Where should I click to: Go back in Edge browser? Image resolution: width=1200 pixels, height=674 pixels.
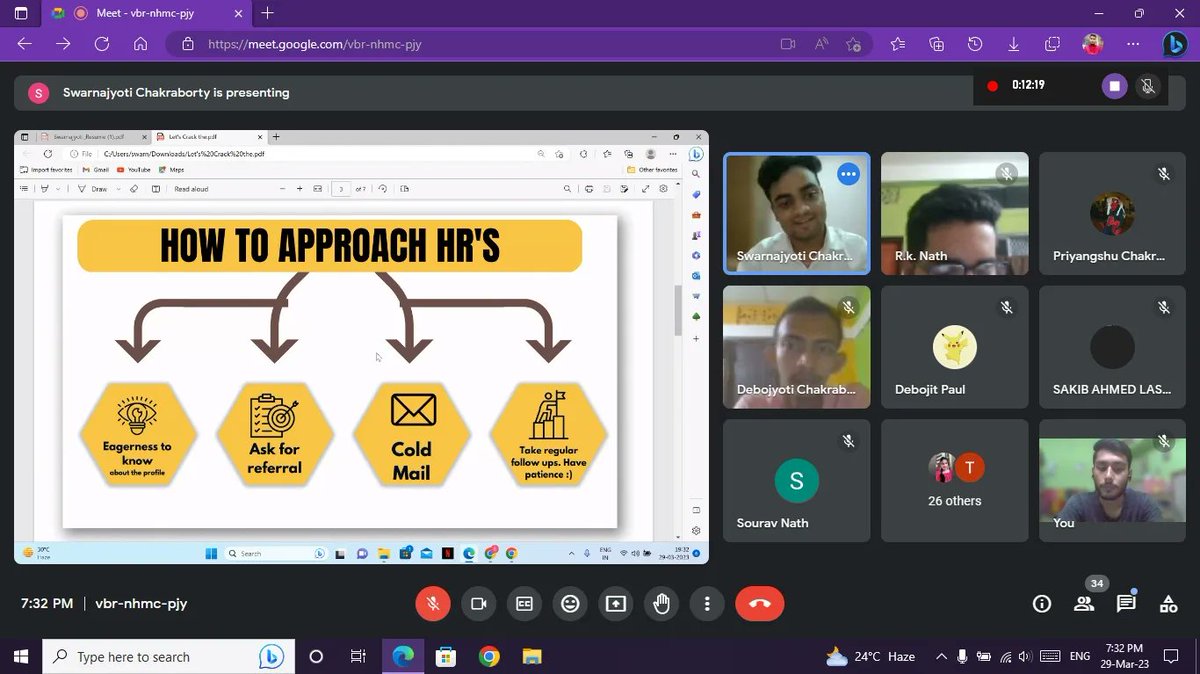[25, 44]
